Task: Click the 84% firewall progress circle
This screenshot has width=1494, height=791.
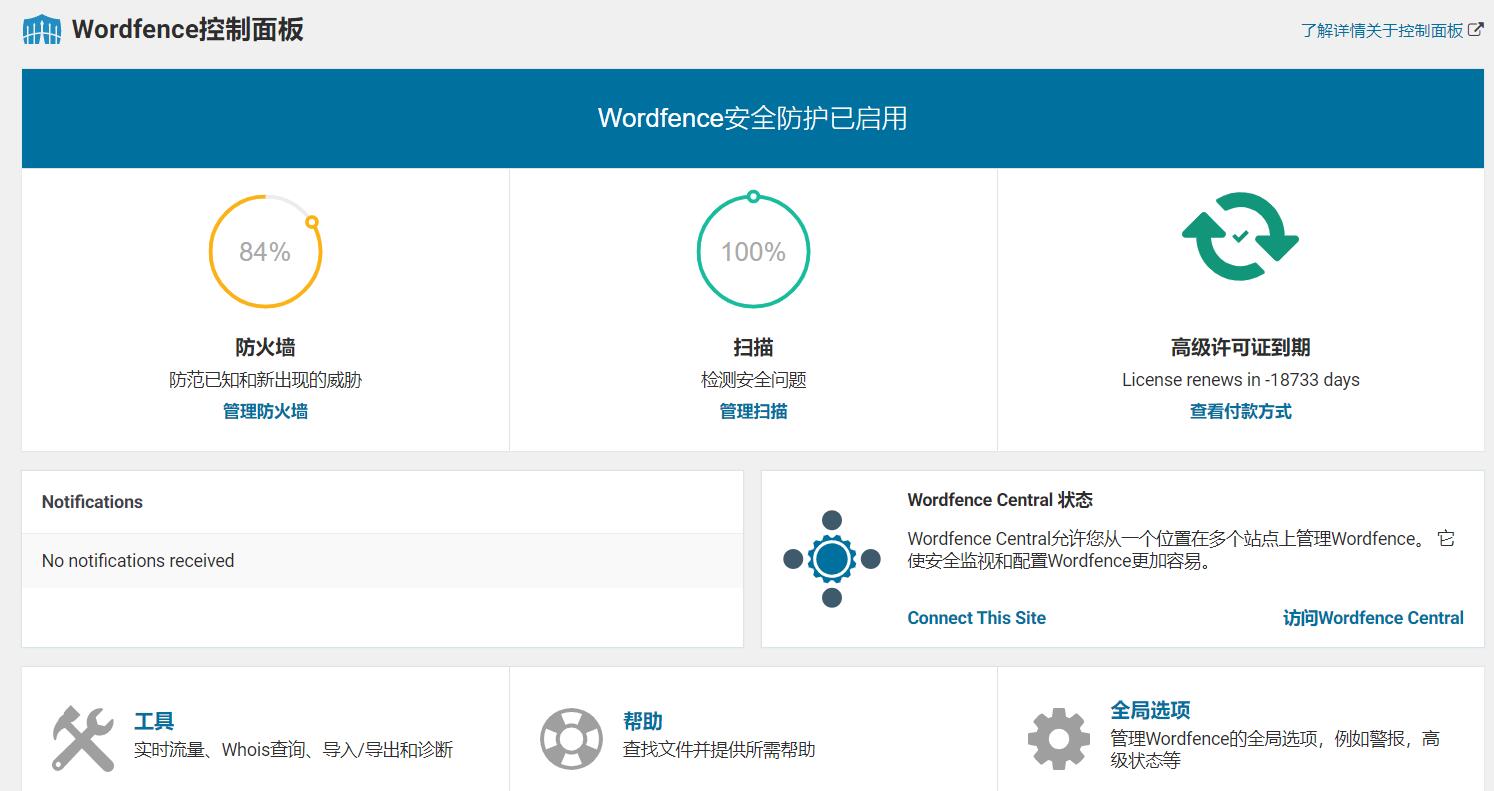Action: click(x=265, y=251)
